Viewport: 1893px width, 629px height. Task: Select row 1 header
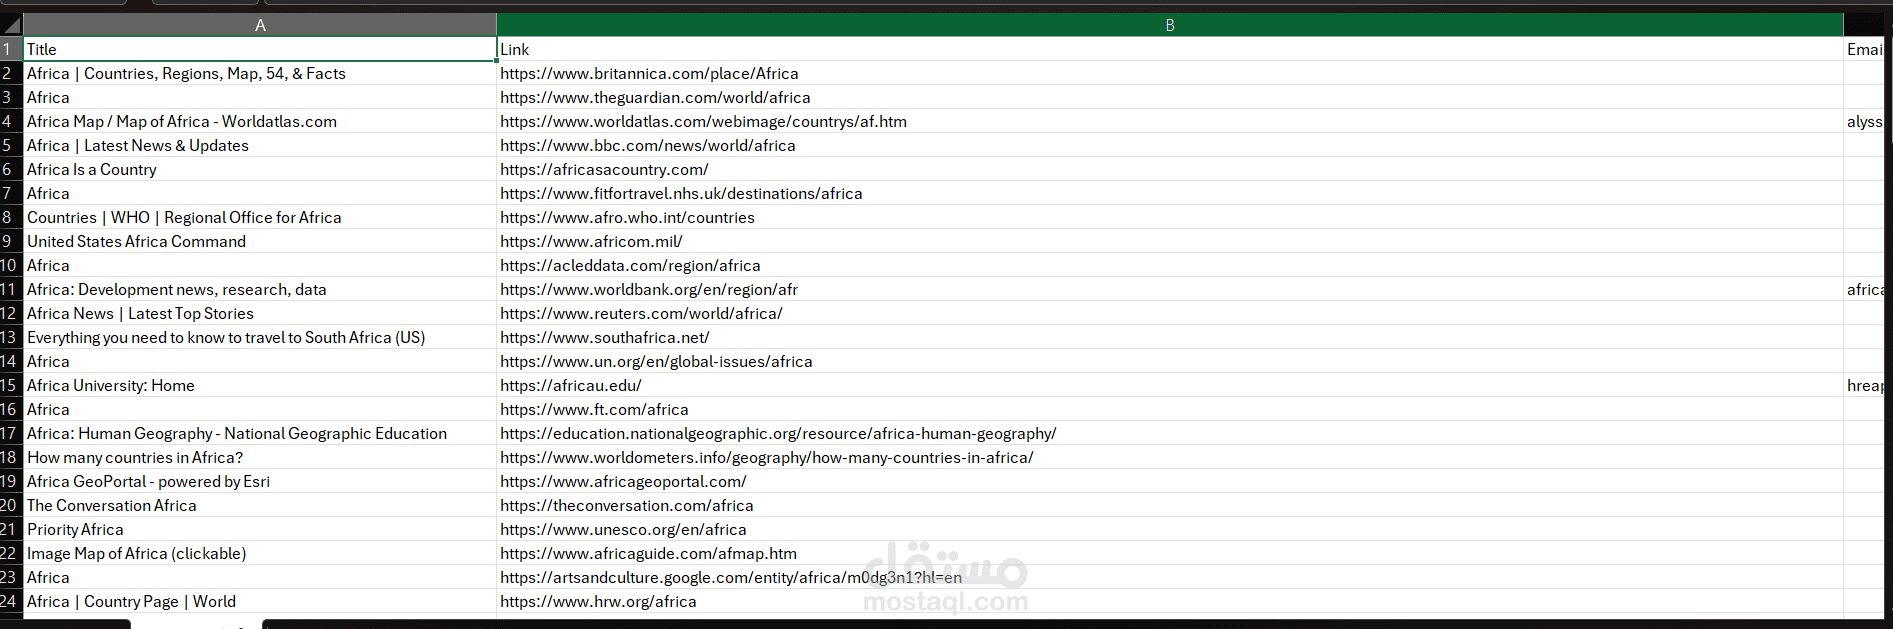point(11,49)
